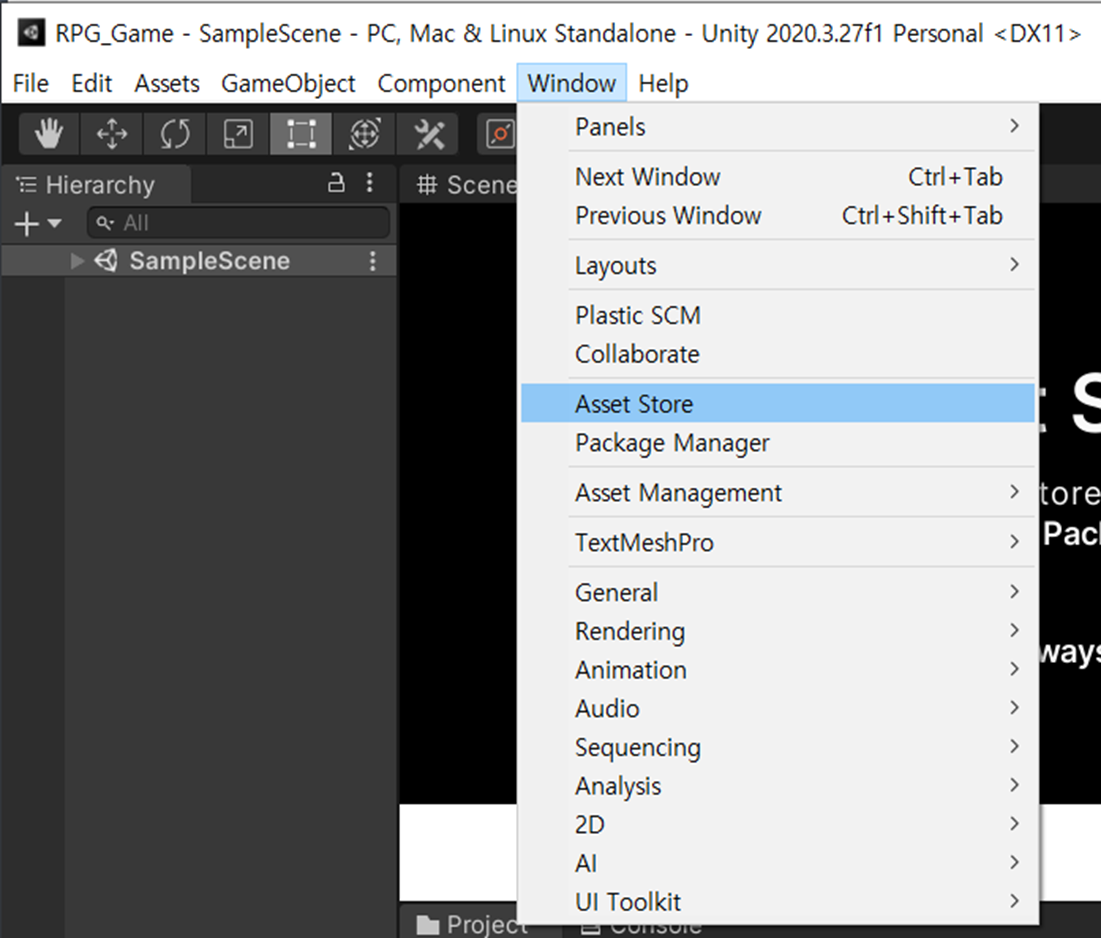Expand the Sequencing submenu
1101x938 pixels.
pyautogui.click(x=778, y=747)
